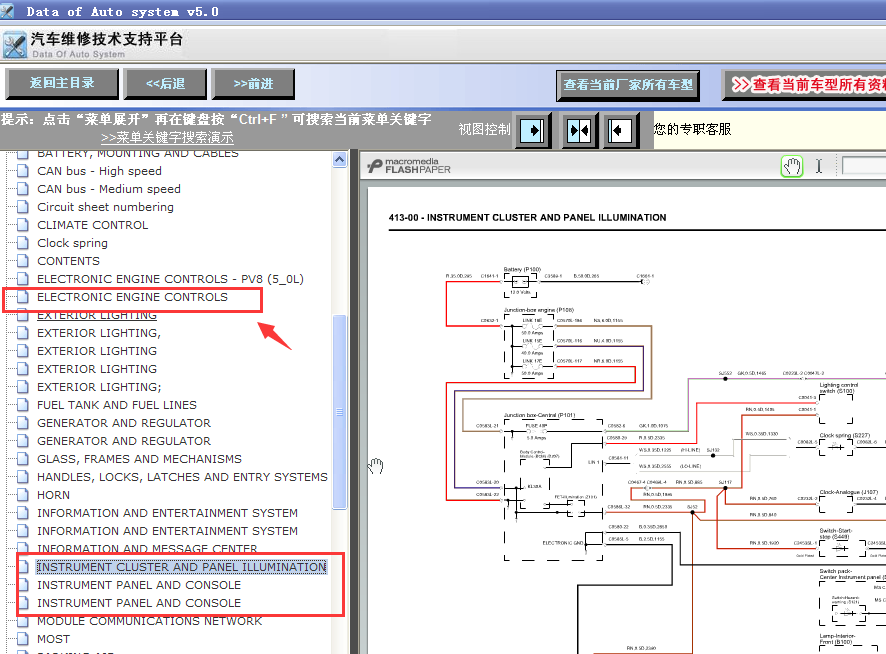The image size is (886, 654).
Task: Open FUEL TANK AND FUEL LINES
Action: [117, 405]
